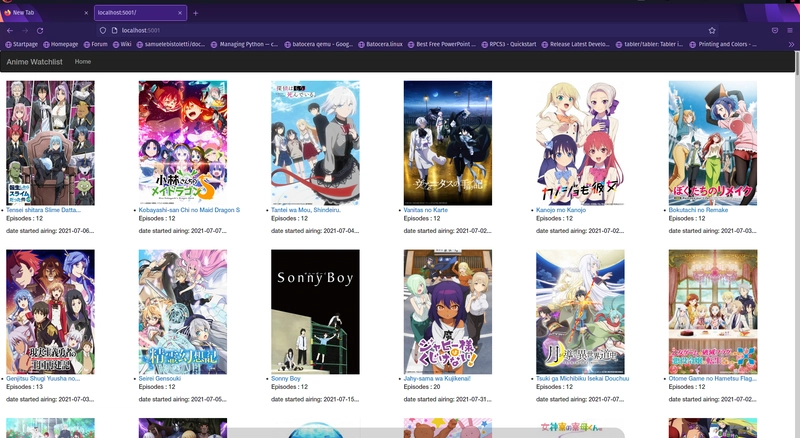The height and width of the screenshot is (438, 800).
Task: Click the Jahy-sama wa Kujikenai poster
Action: 448,312
